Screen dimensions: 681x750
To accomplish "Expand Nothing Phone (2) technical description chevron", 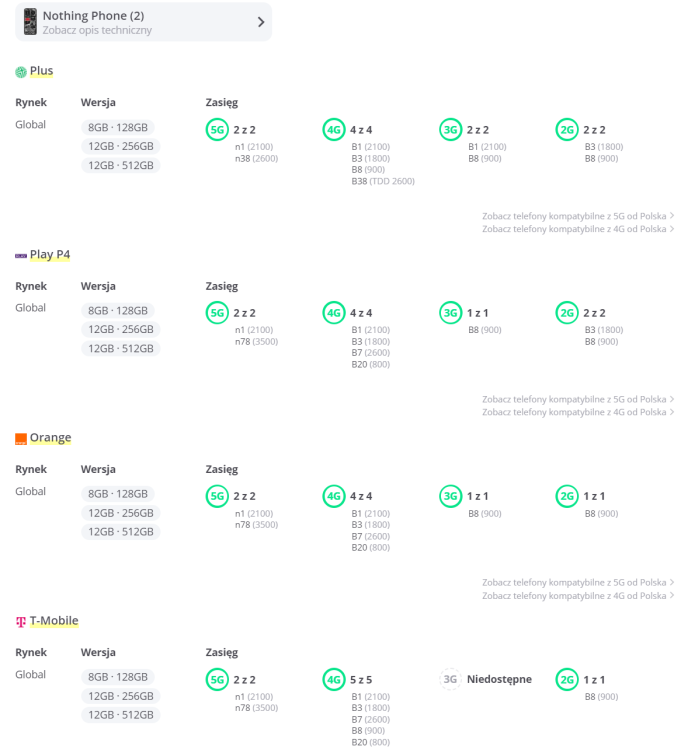I will (261, 22).
